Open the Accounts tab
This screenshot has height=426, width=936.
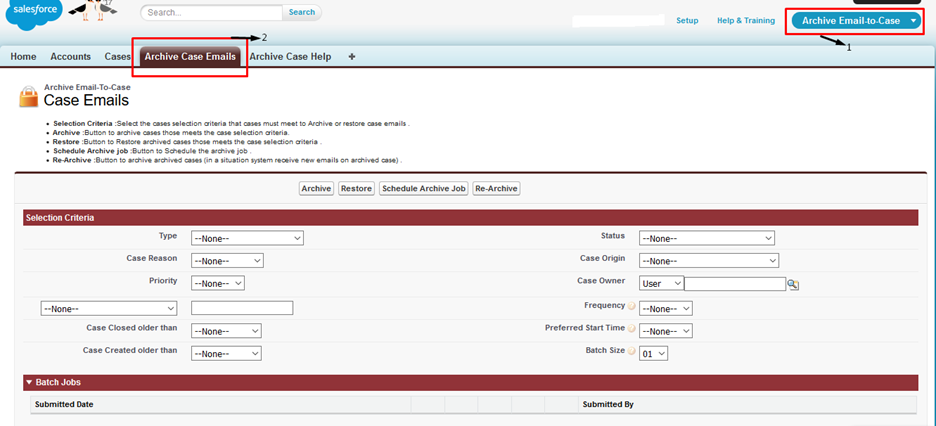[x=70, y=57]
